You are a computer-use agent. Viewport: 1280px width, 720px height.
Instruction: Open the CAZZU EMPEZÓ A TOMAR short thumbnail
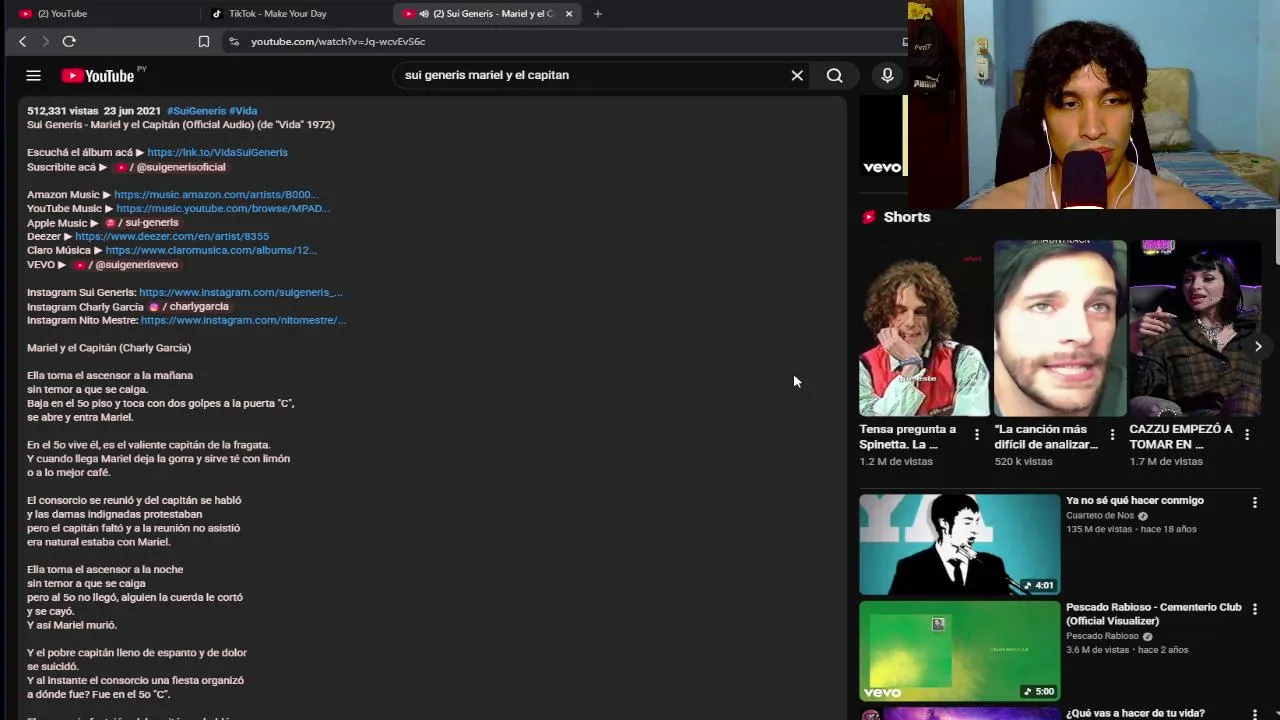tap(1195, 328)
